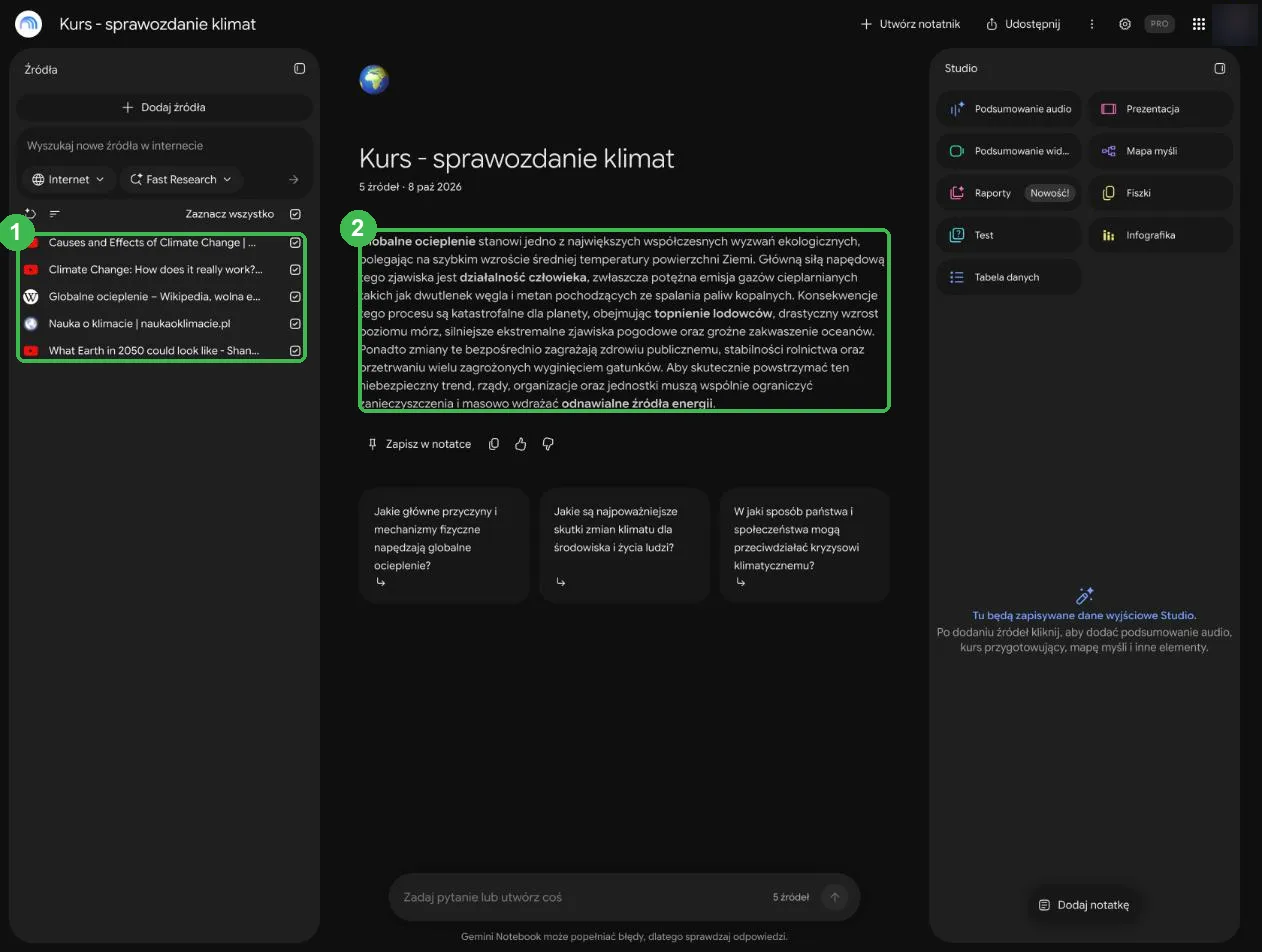Create a Prezentacja in Studio

coord(1160,109)
